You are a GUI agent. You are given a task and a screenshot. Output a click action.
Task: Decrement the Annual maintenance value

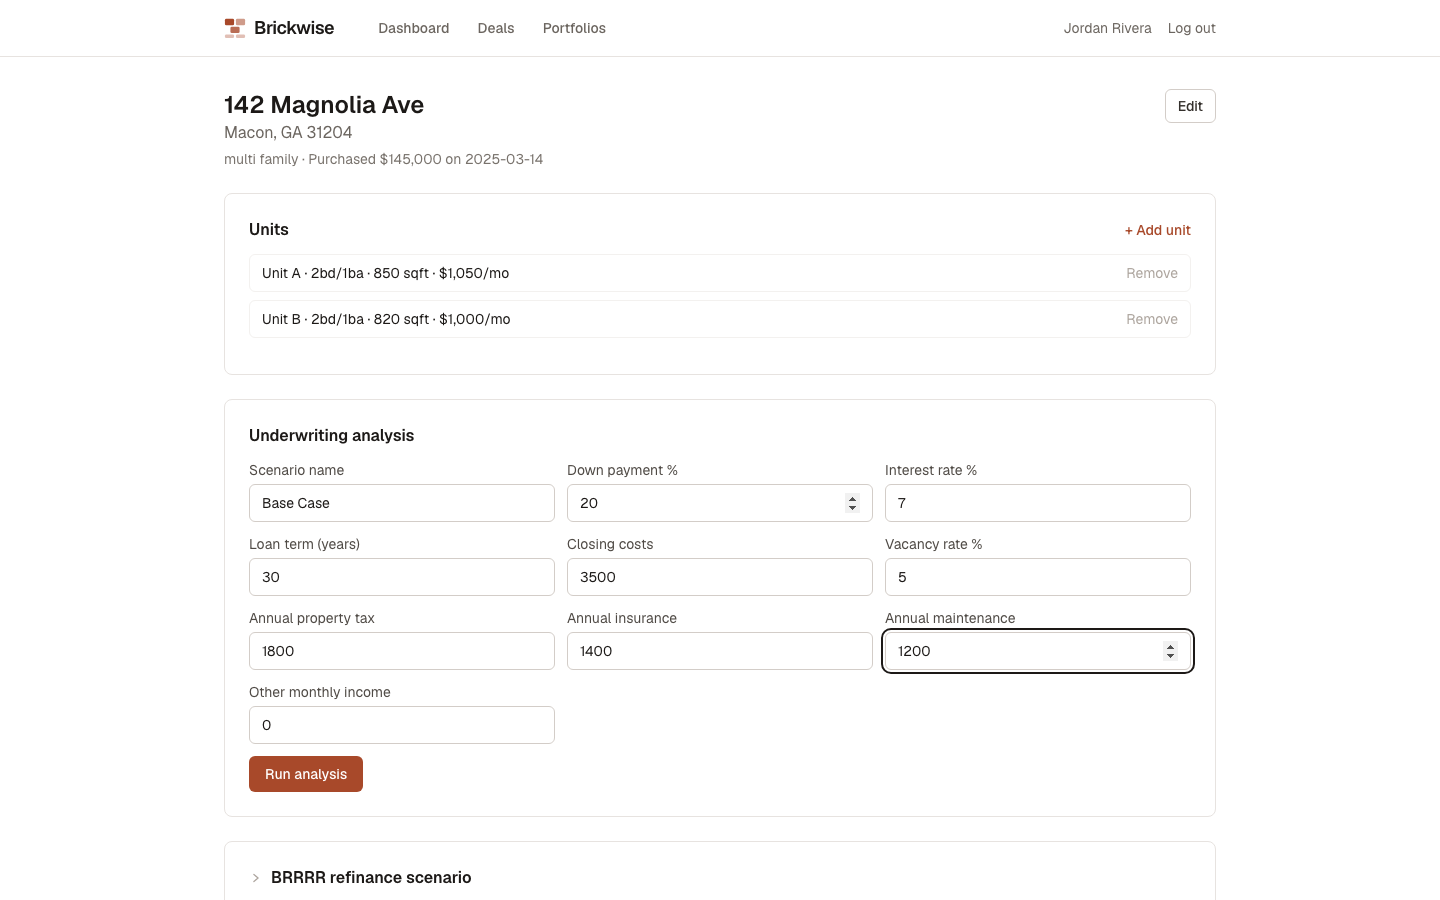point(1170,656)
